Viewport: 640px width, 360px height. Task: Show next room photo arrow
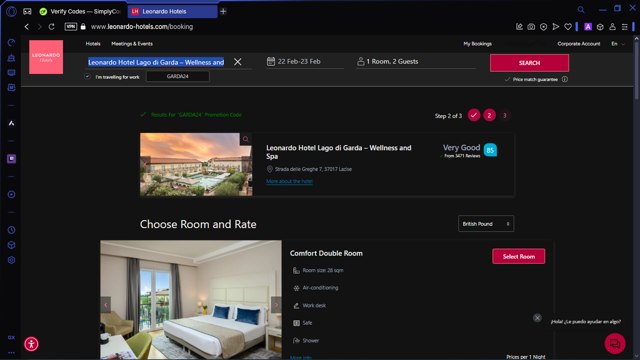coord(276,304)
